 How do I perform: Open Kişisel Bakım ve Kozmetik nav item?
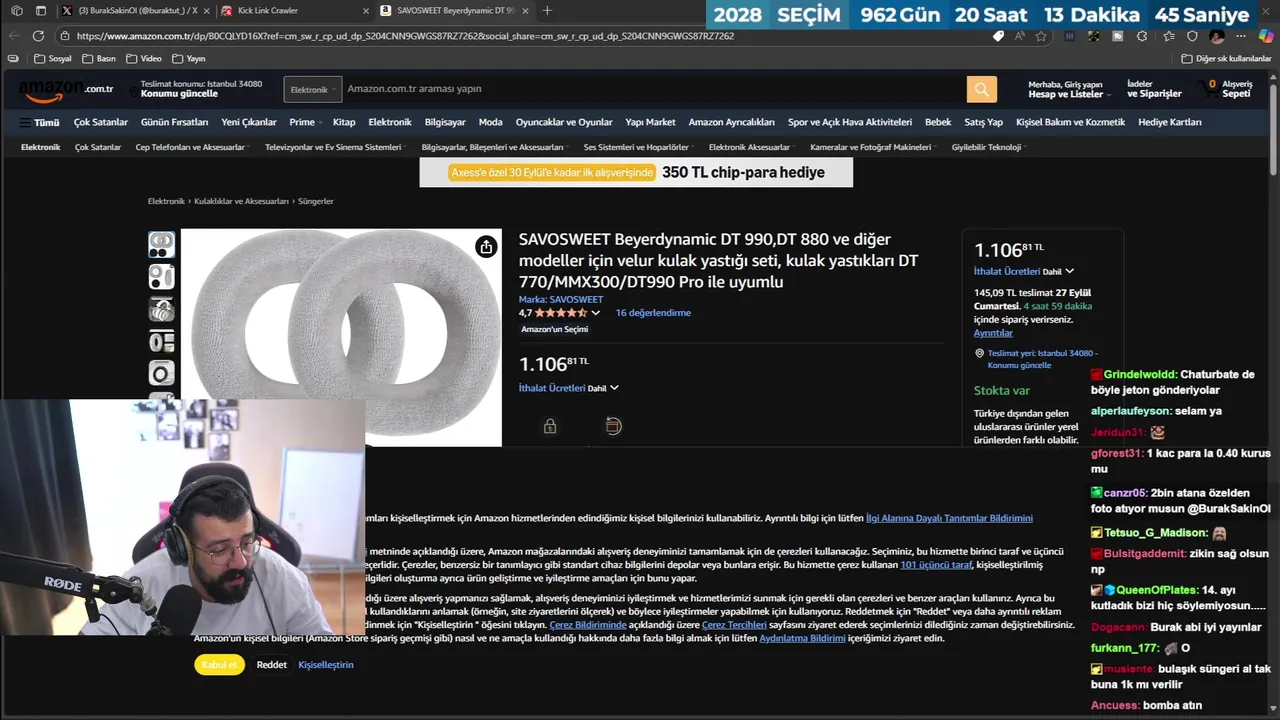coord(1070,122)
